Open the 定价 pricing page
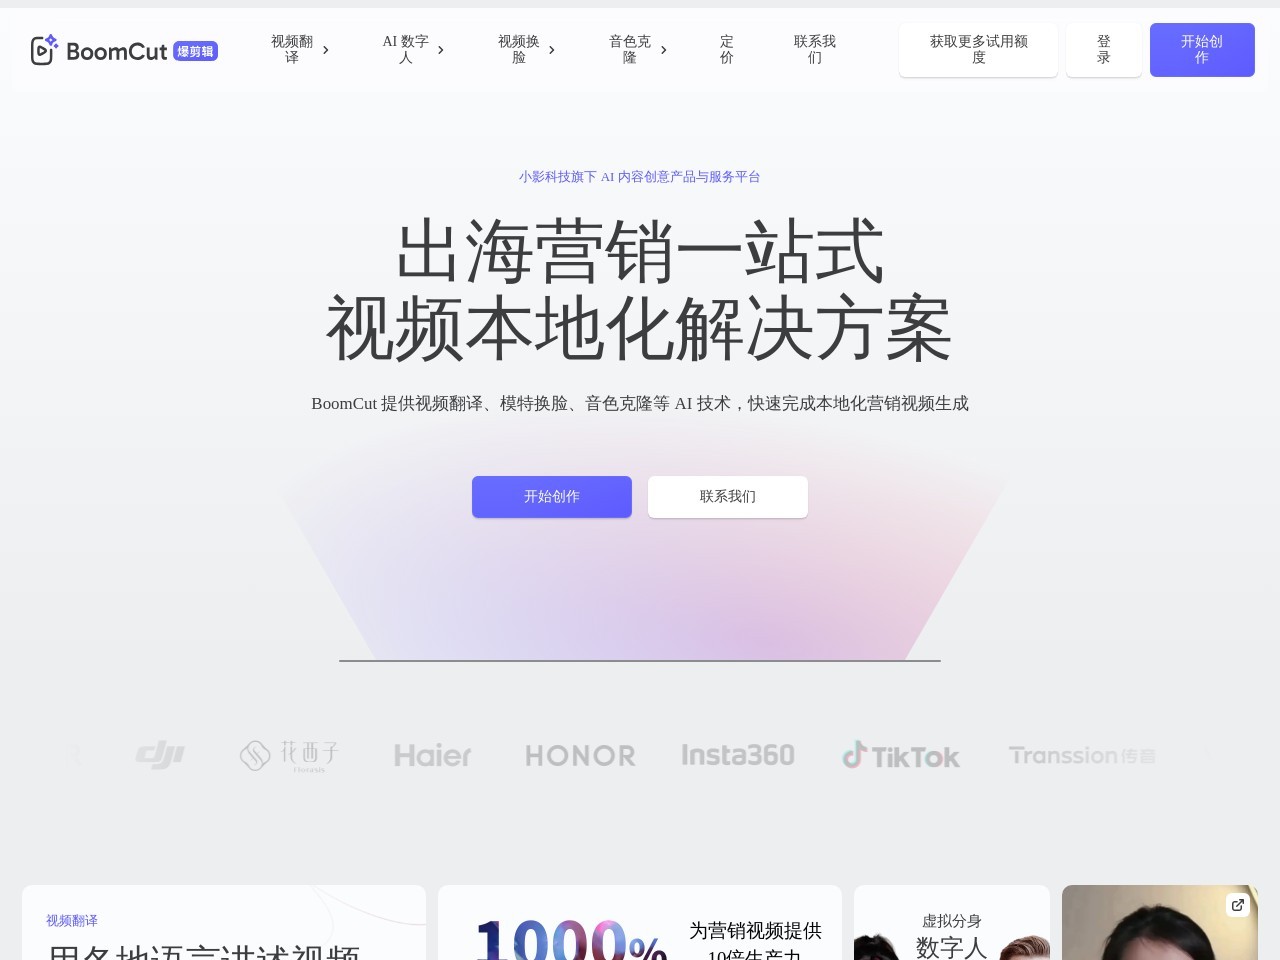 pyautogui.click(x=727, y=50)
